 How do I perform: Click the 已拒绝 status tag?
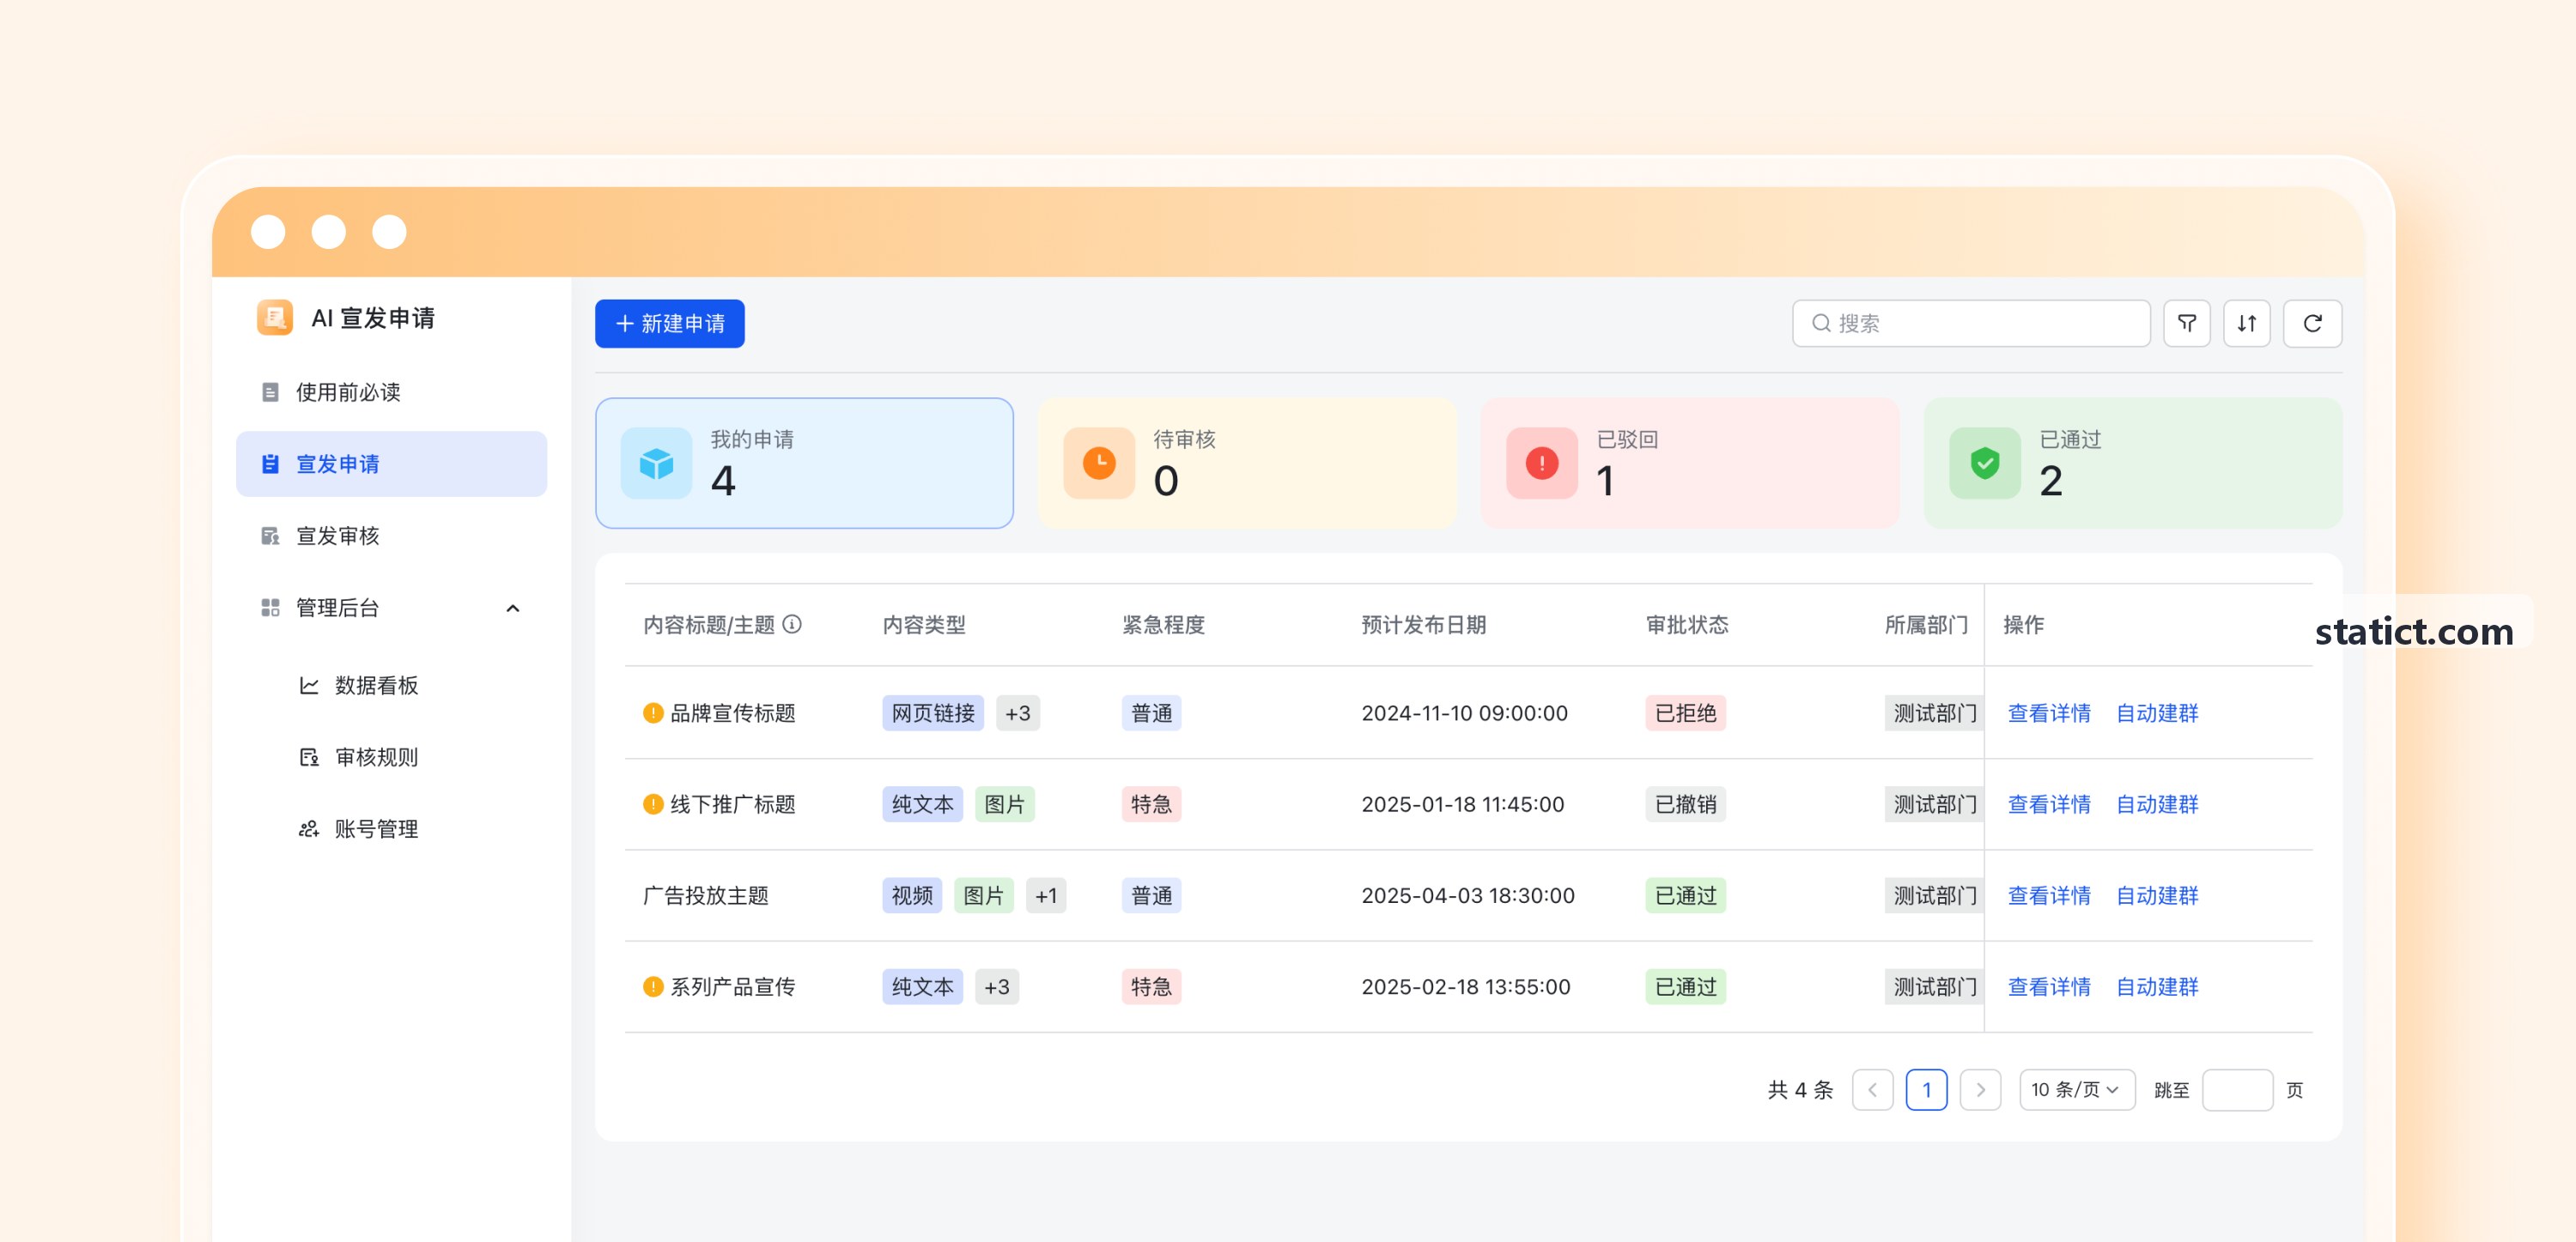(1685, 713)
